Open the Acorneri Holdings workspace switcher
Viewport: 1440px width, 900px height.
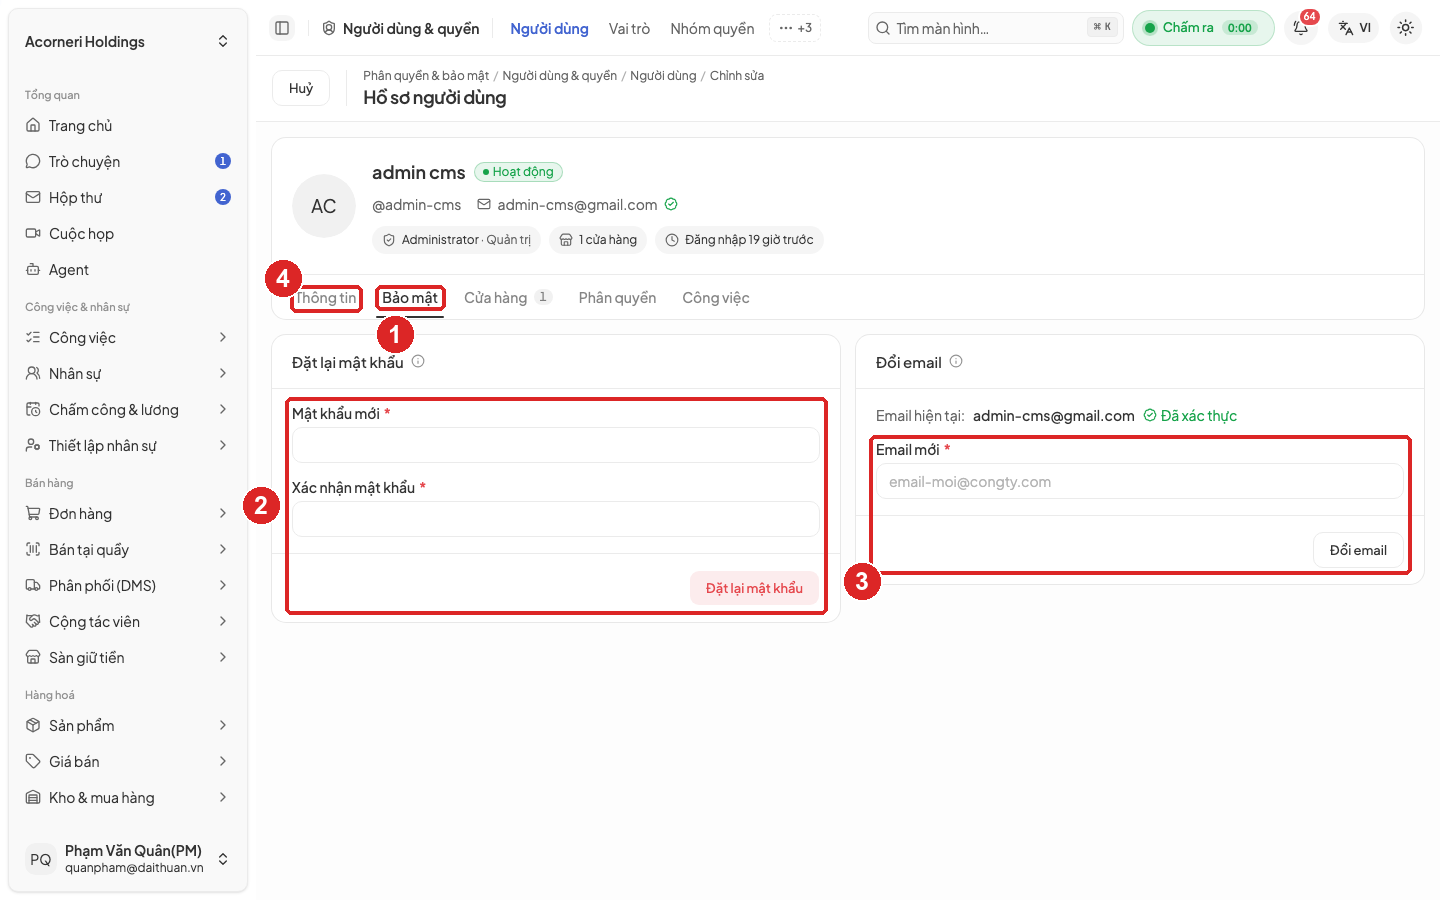click(128, 42)
